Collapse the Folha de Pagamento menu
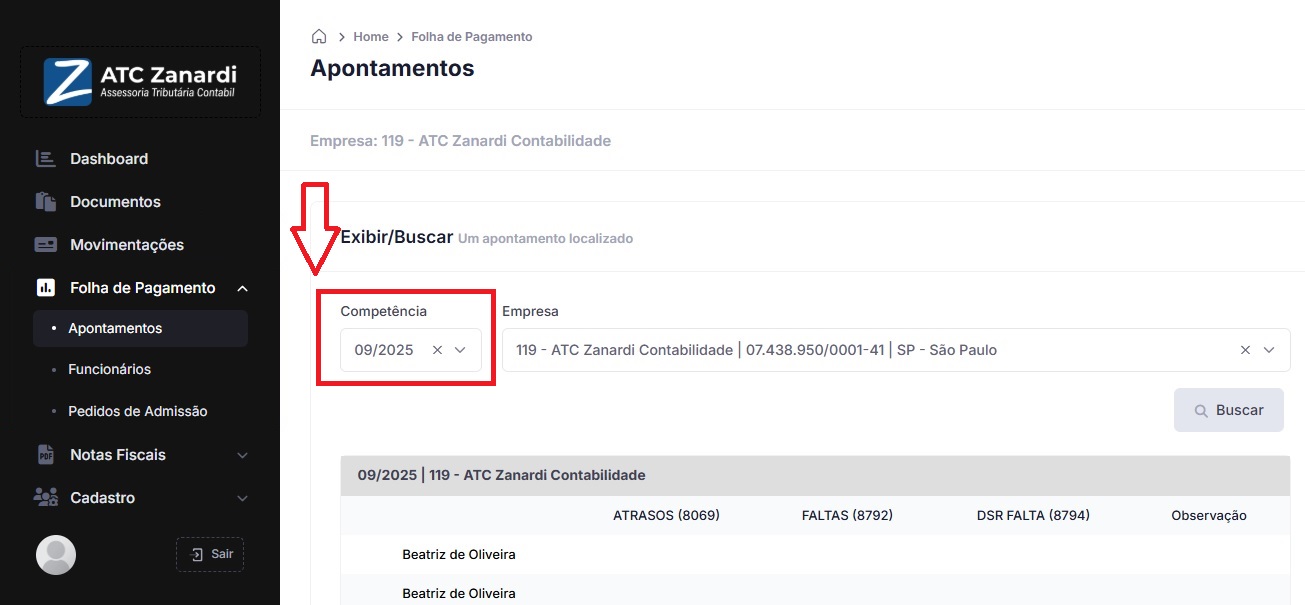Viewport: 1305px width, 605px height. [242, 288]
